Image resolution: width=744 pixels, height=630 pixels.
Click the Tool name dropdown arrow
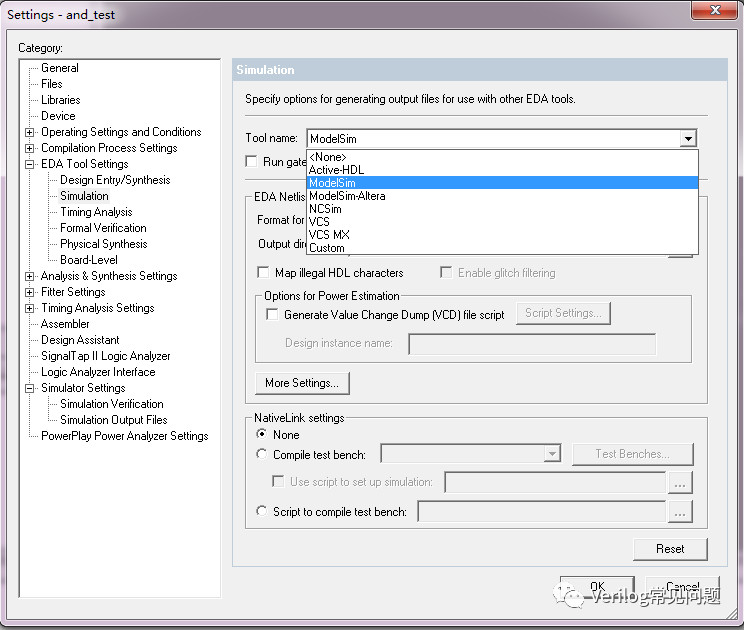tap(688, 139)
